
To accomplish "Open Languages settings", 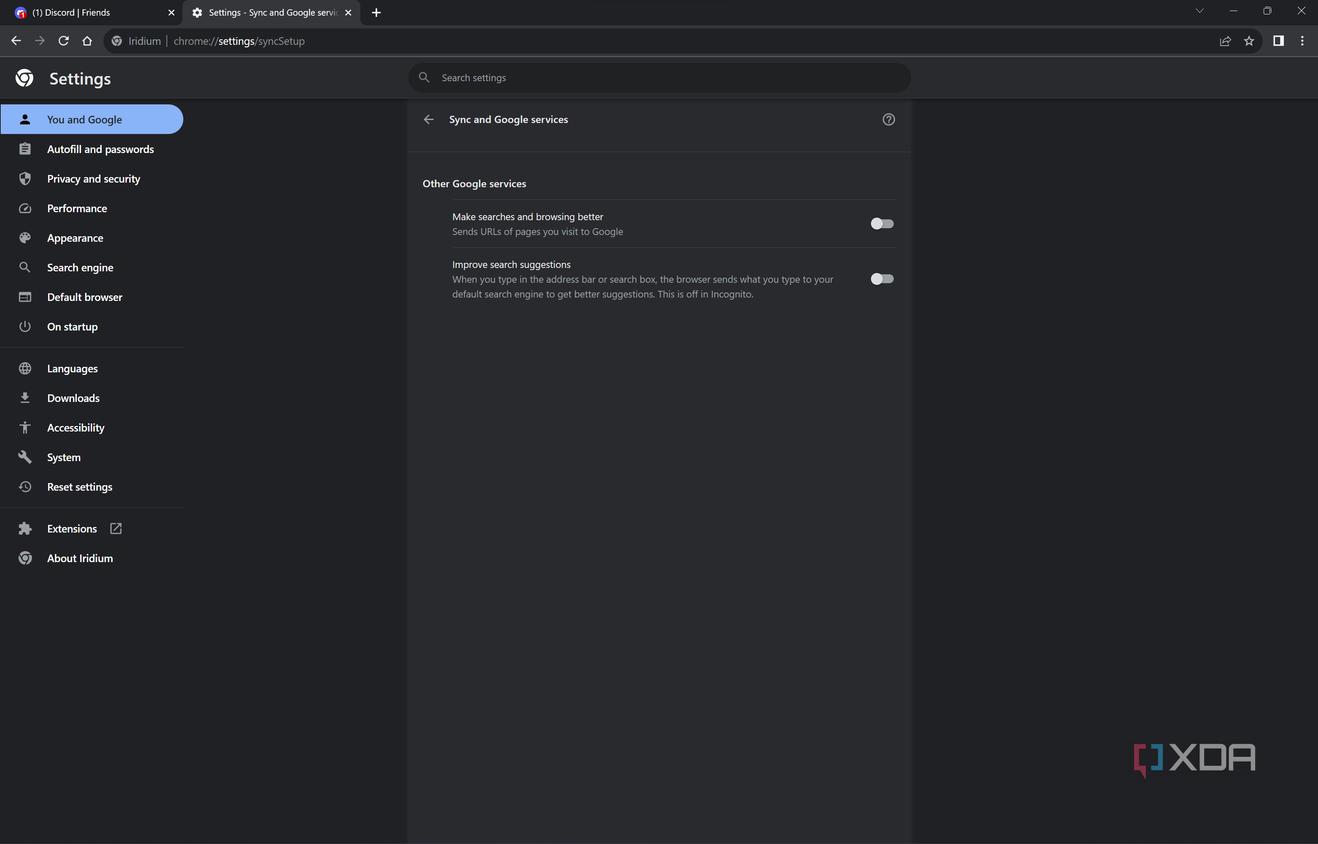I will coord(92,368).
